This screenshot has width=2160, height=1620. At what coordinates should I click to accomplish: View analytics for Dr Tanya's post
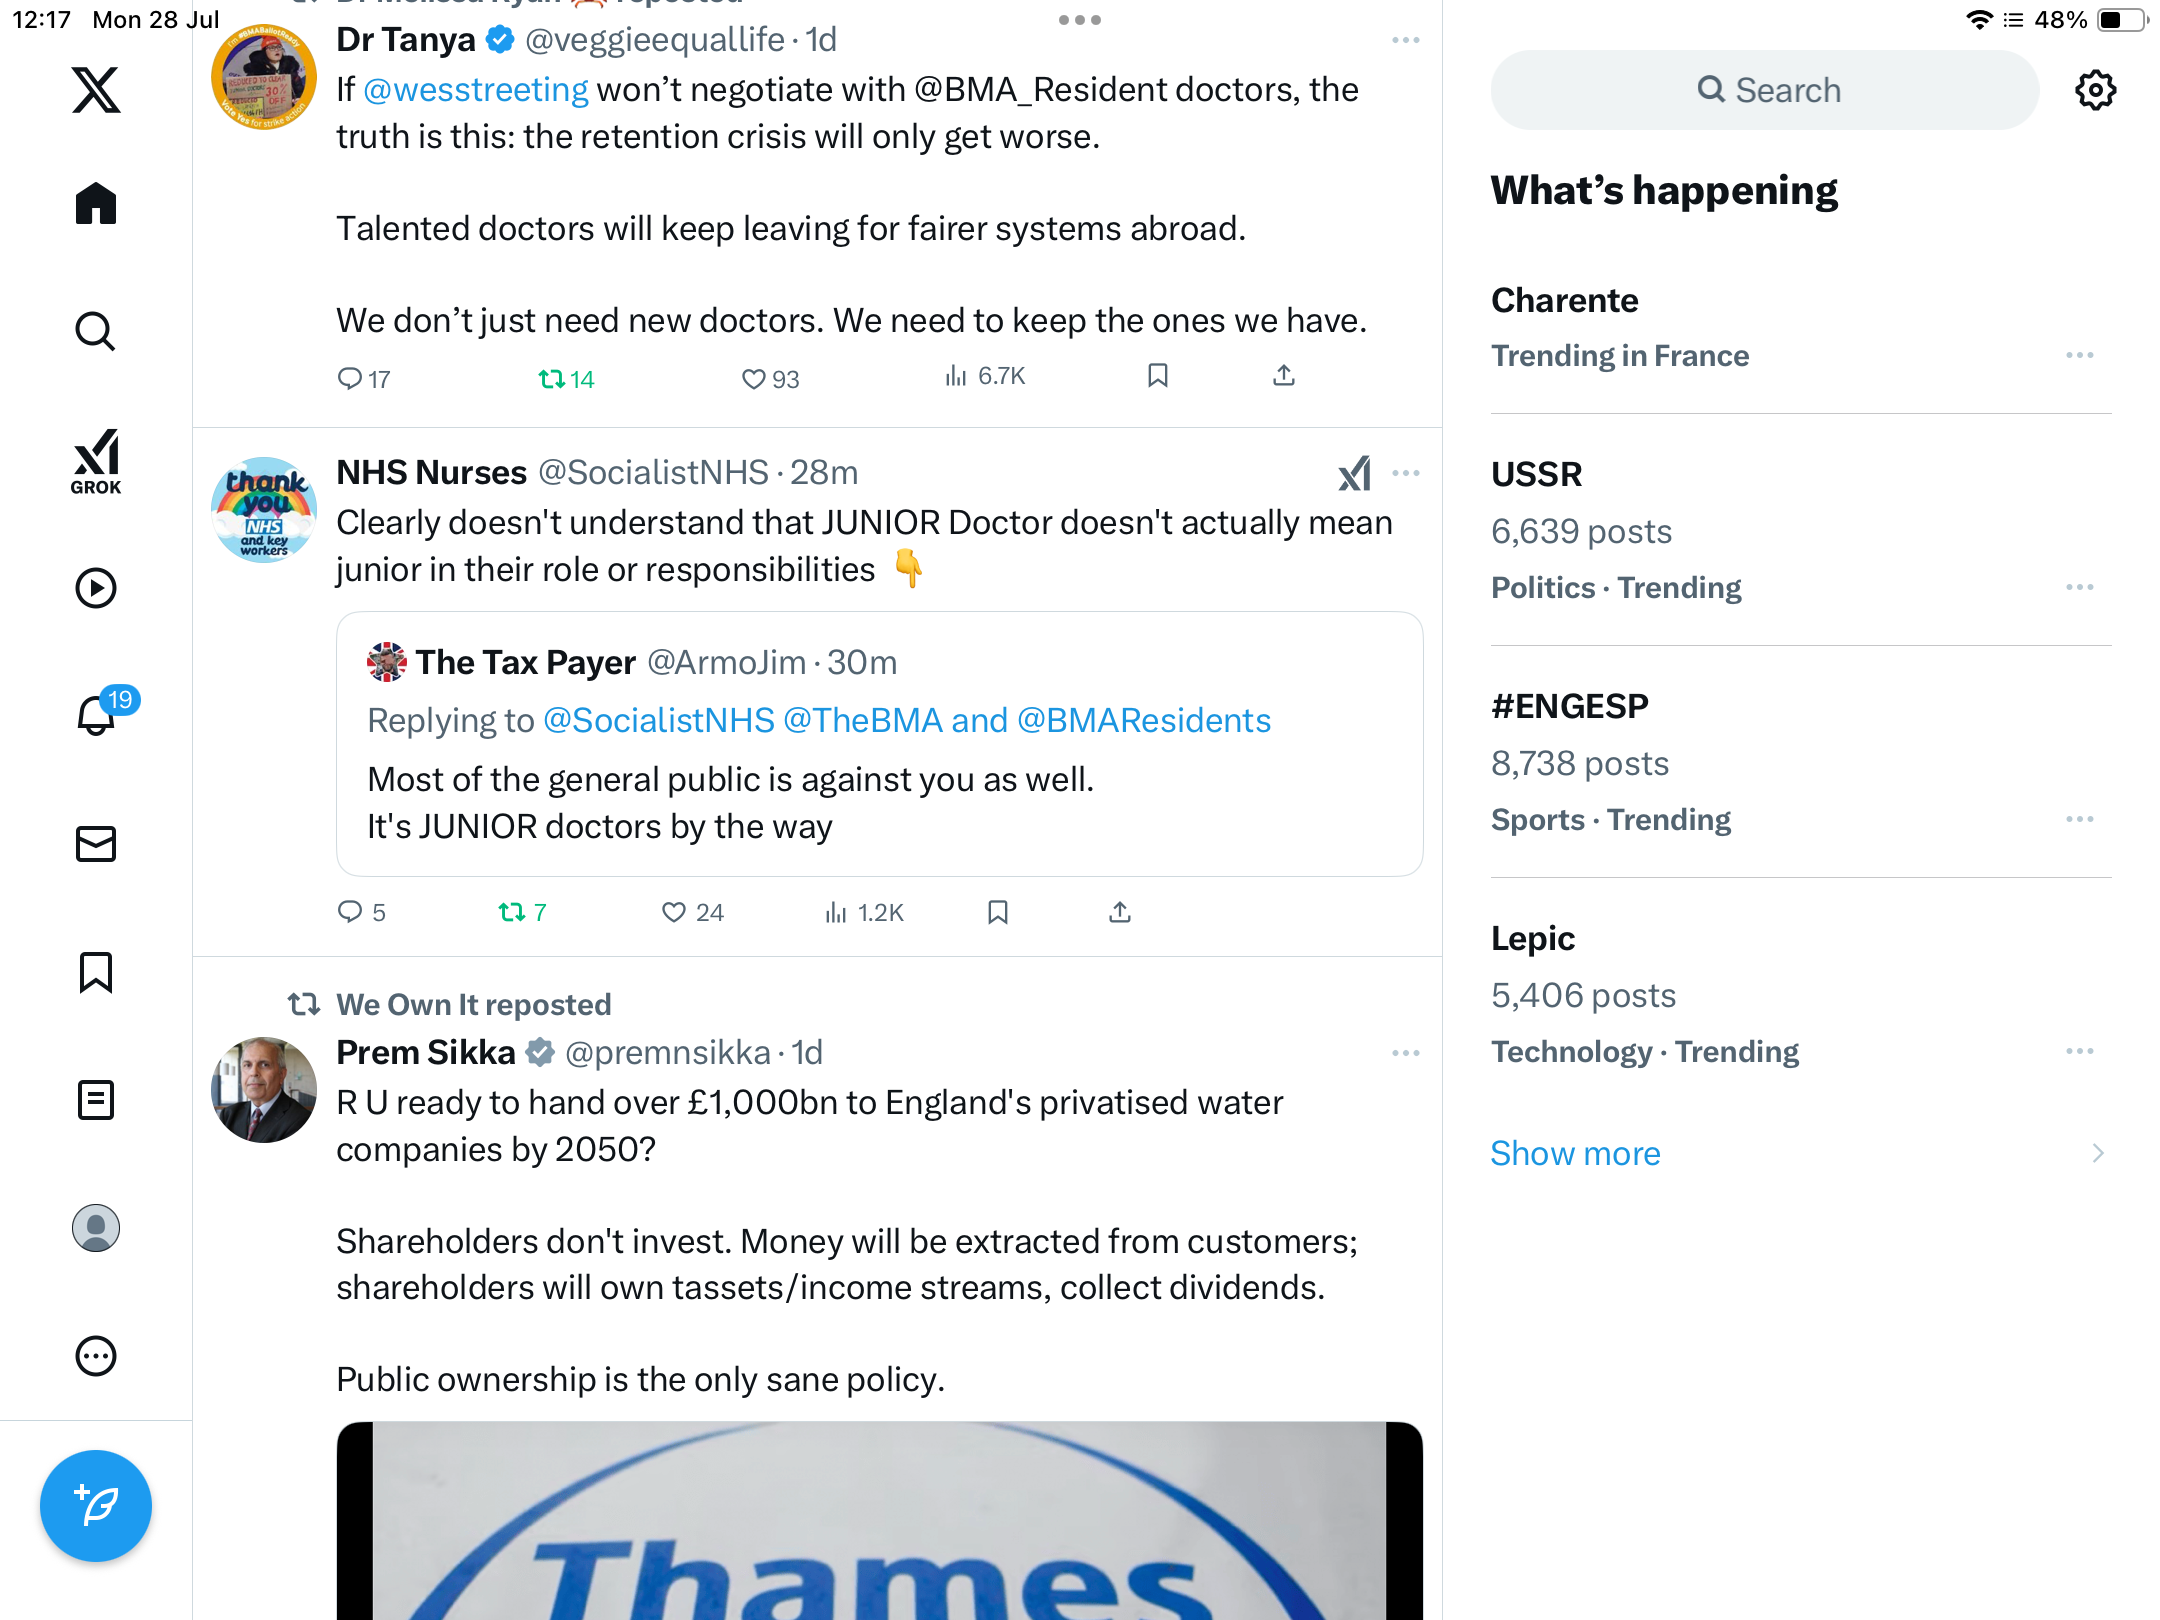pos(985,376)
